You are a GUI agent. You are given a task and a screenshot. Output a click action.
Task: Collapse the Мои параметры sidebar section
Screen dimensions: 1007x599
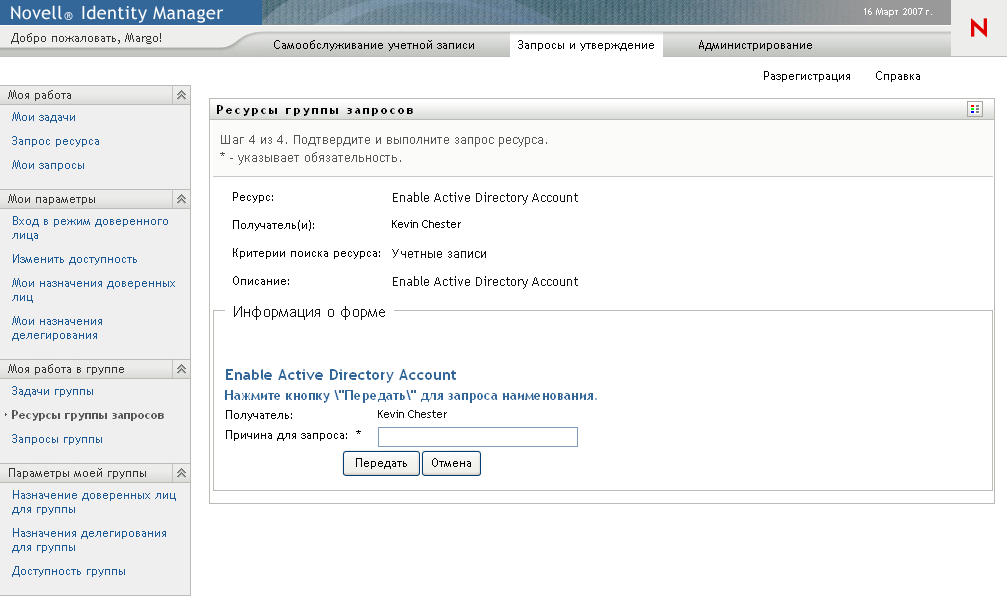click(181, 199)
